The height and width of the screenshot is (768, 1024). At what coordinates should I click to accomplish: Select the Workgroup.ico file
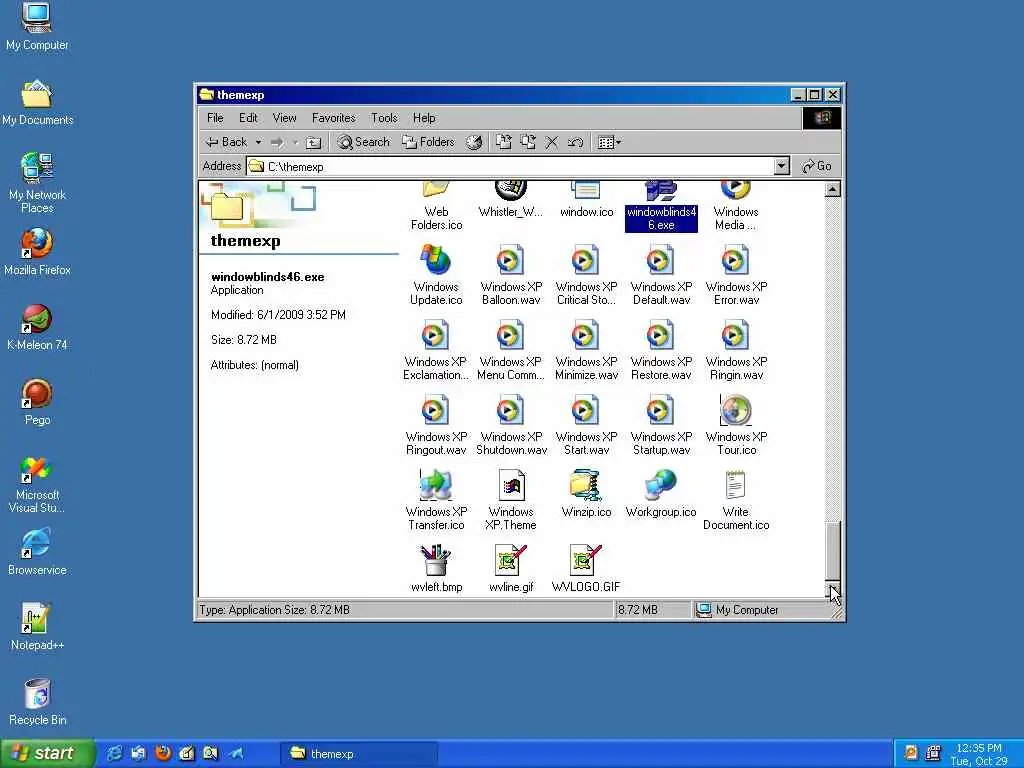click(x=661, y=494)
